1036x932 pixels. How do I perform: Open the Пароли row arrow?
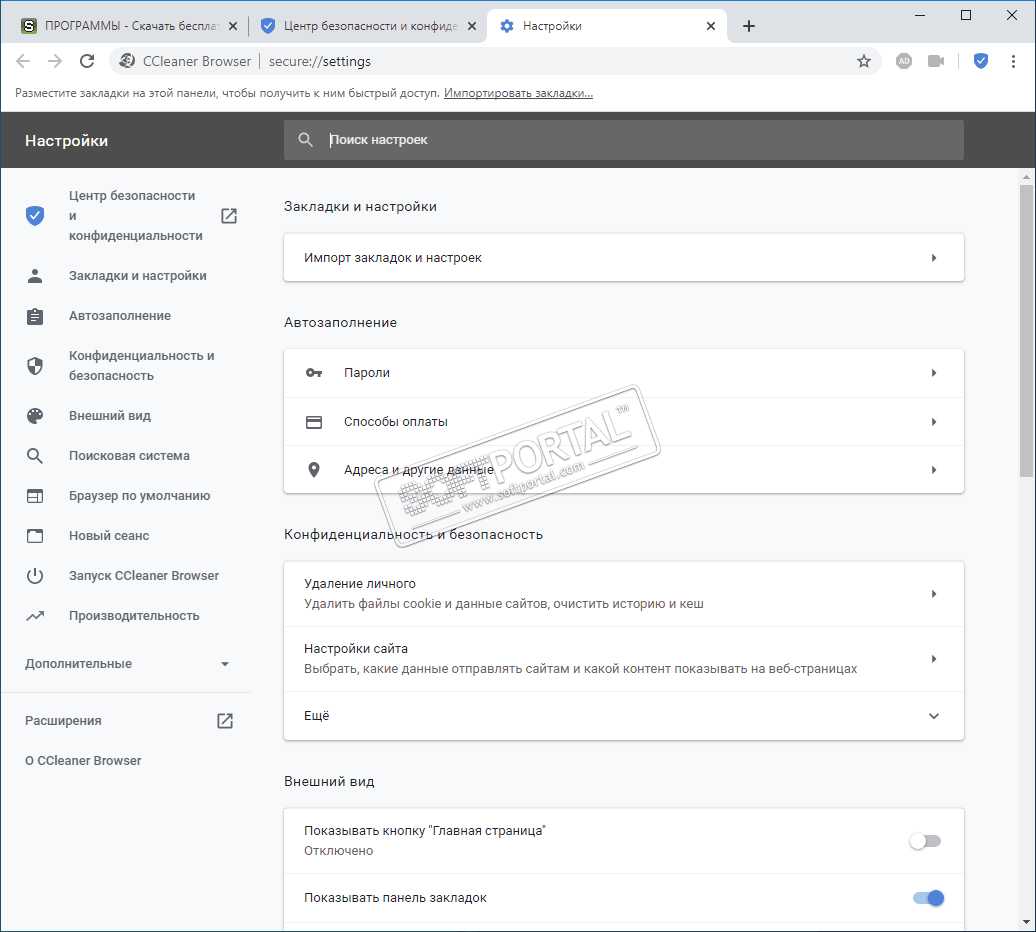934,373
